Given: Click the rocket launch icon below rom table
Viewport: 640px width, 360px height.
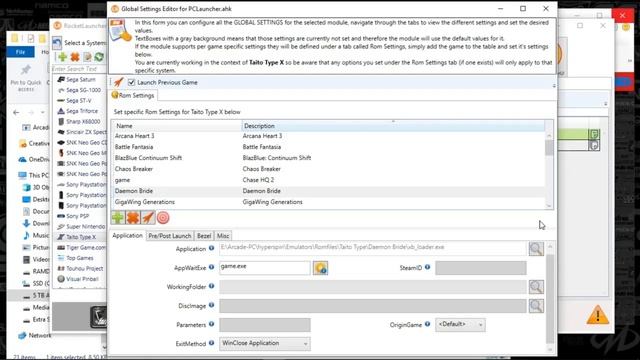Looking at the screenshot, I should 148,218.
